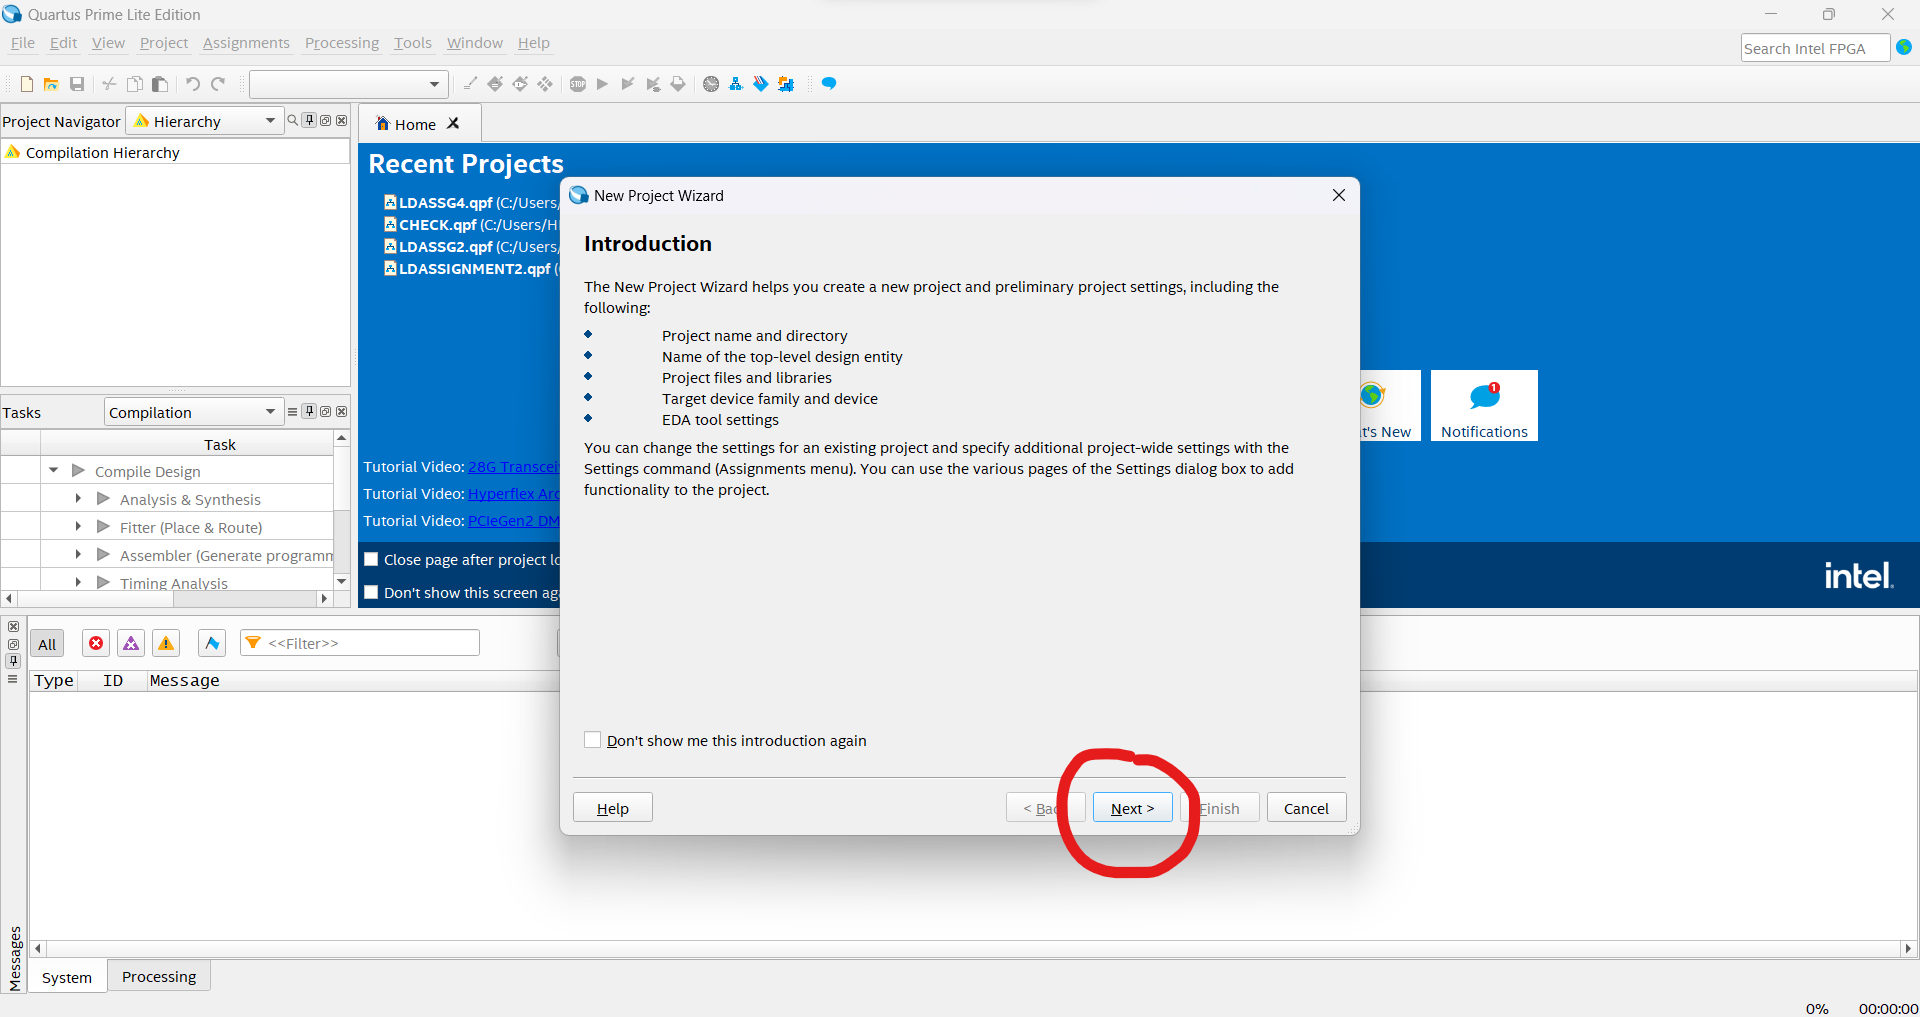Click the Next button in wizard

pyautogui.click(x=1132, y=808)
